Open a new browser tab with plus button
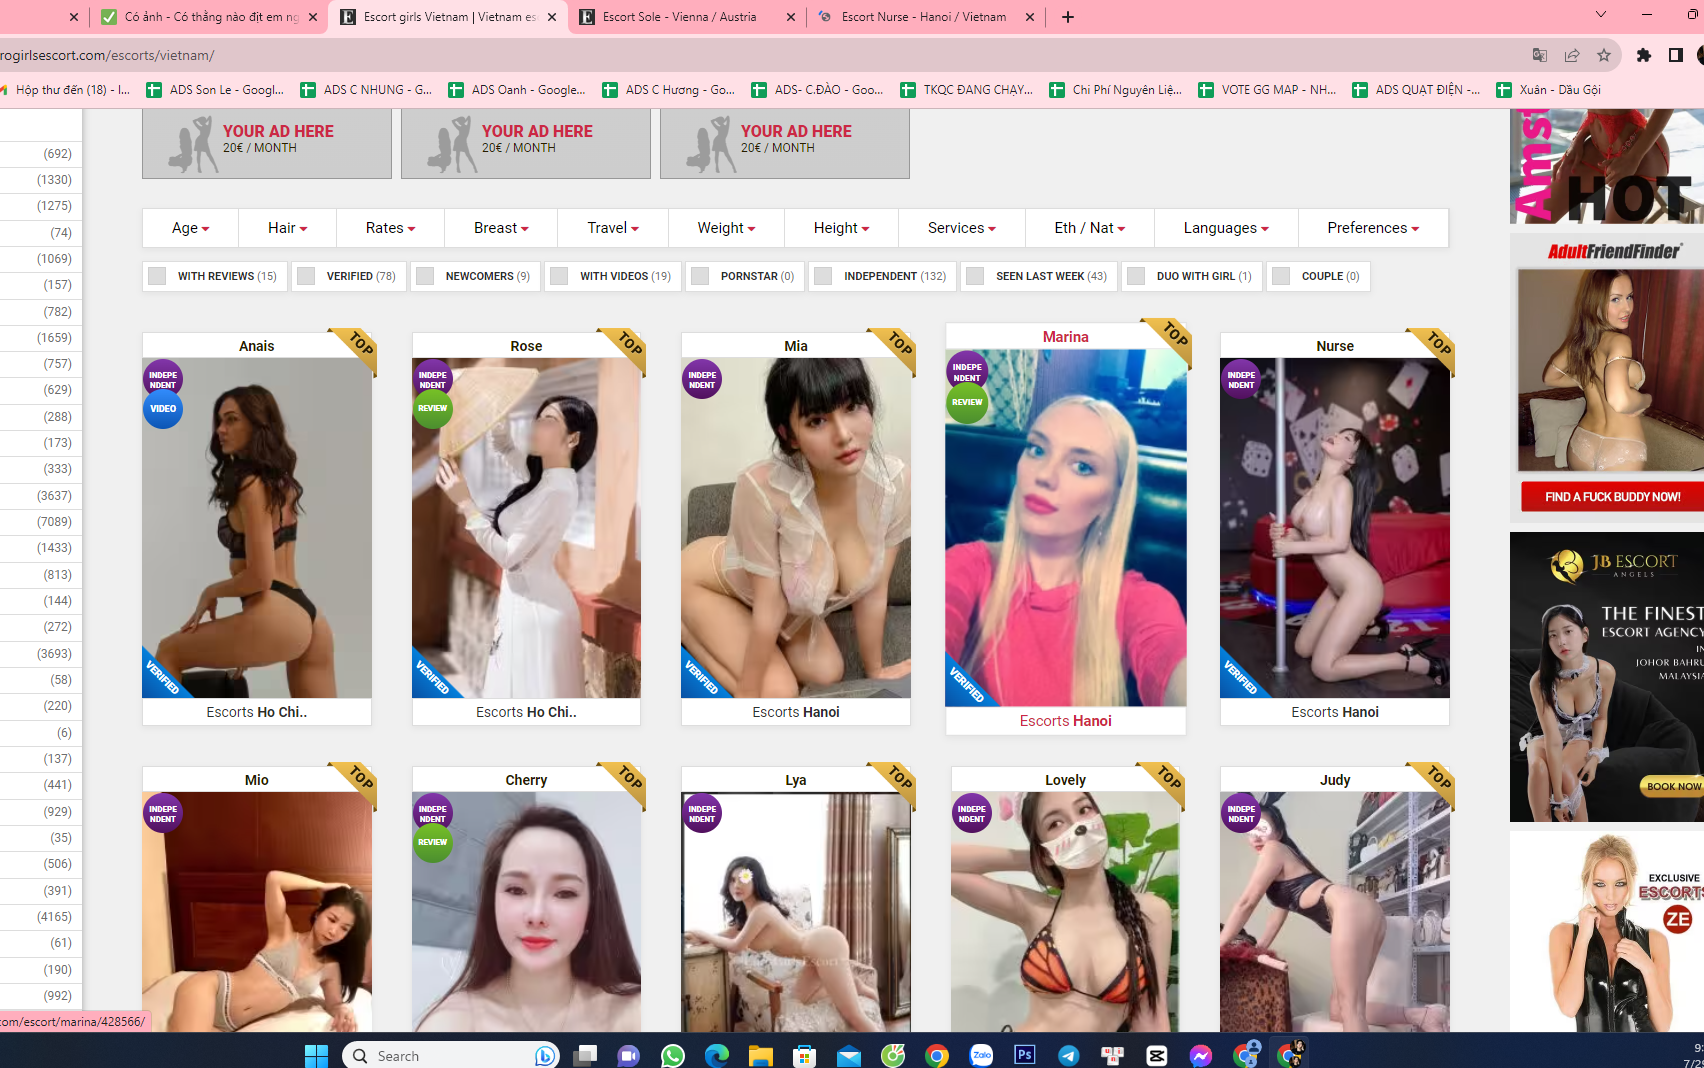 click(x=1068, y=17)
